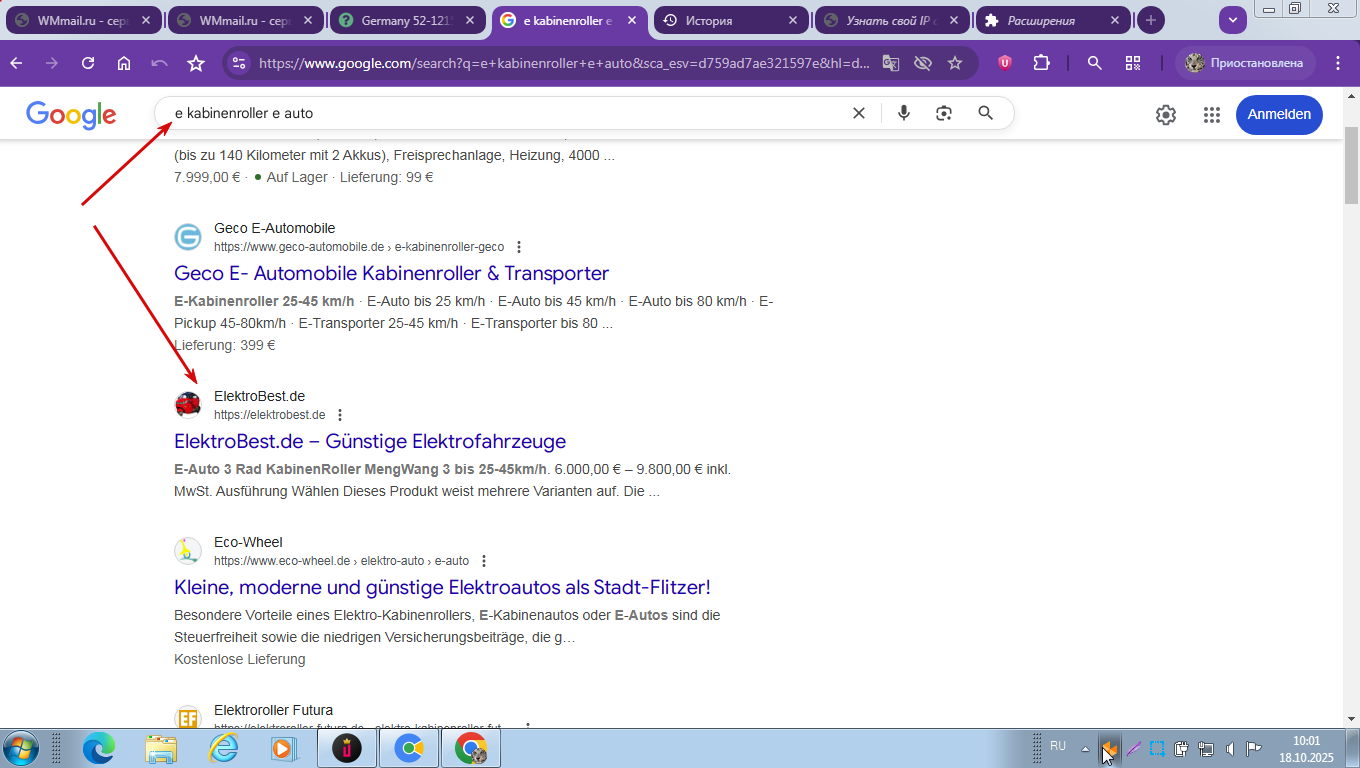Reload the current page
This screenshot has height=768, width=1360.
tap(88, 63)
